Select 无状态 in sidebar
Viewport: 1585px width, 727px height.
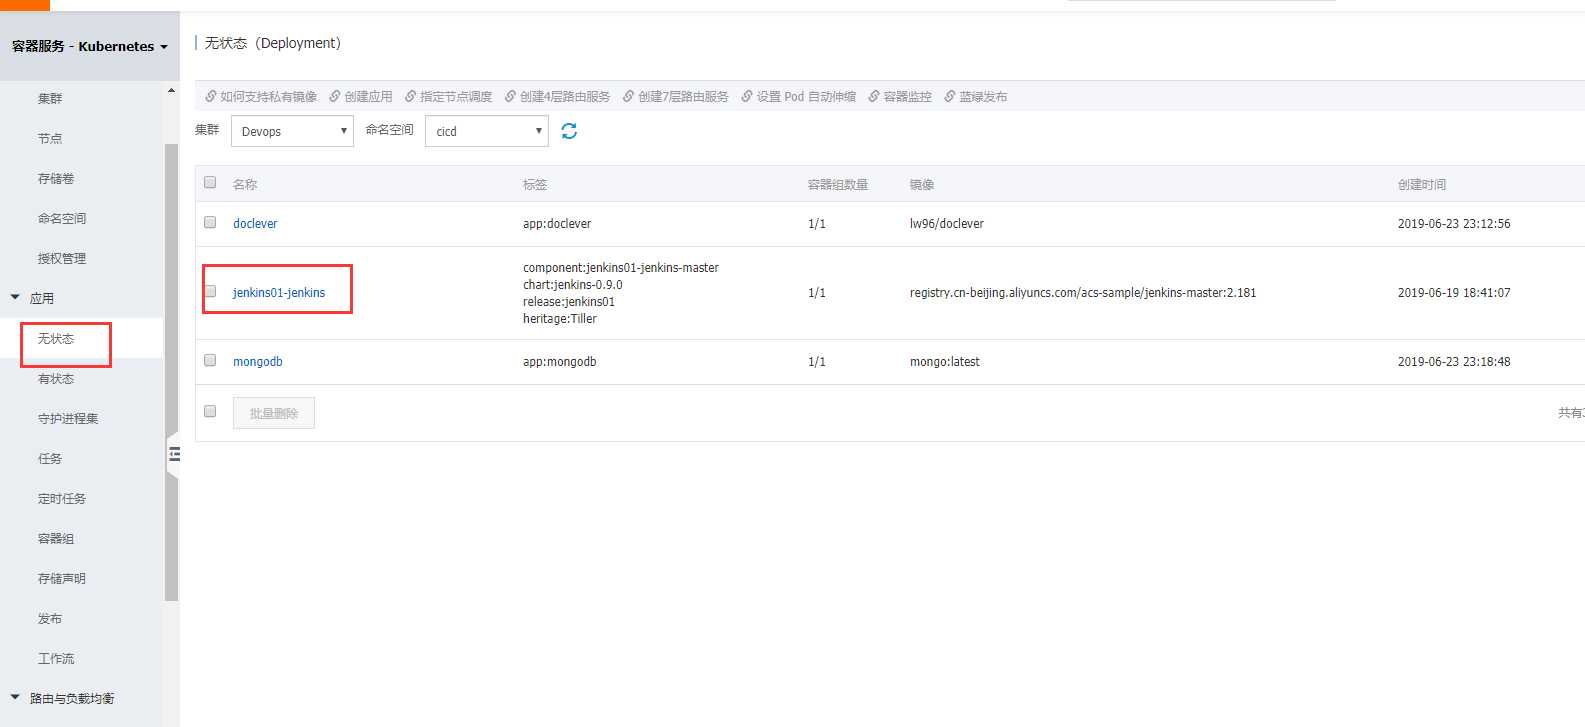tap(56, 338)
